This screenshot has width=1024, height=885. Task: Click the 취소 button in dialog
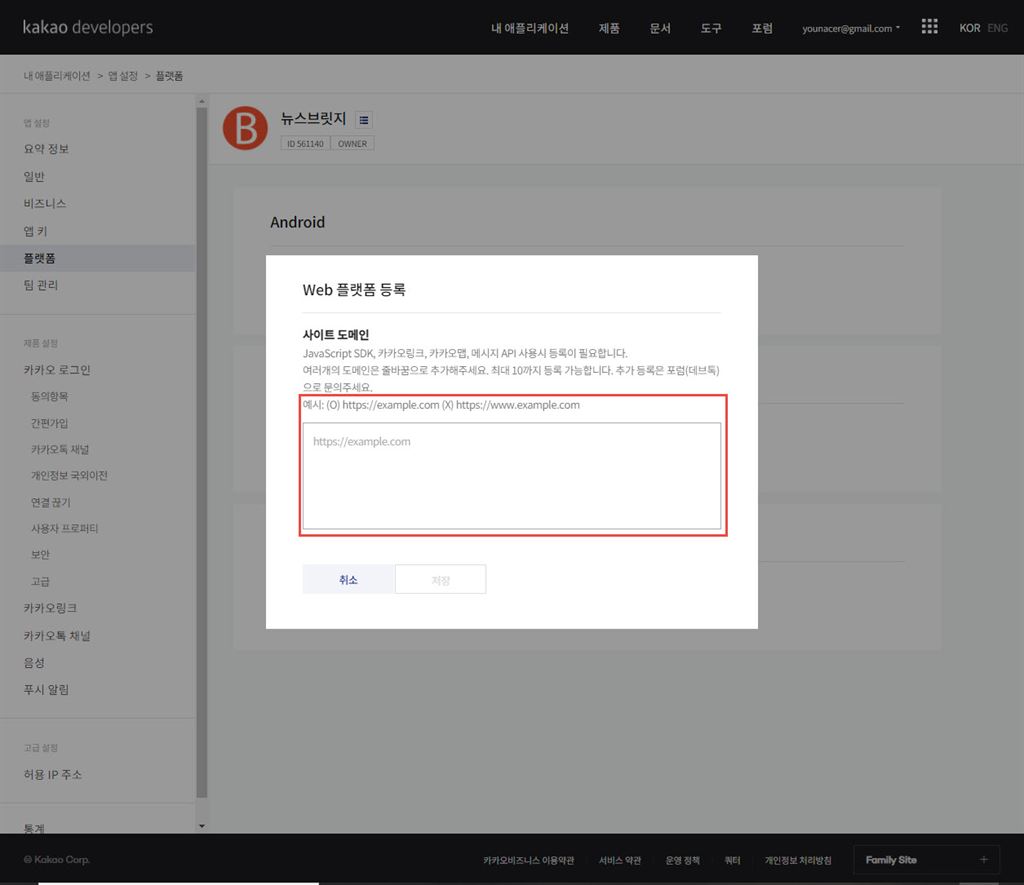(x=348, y=579)
